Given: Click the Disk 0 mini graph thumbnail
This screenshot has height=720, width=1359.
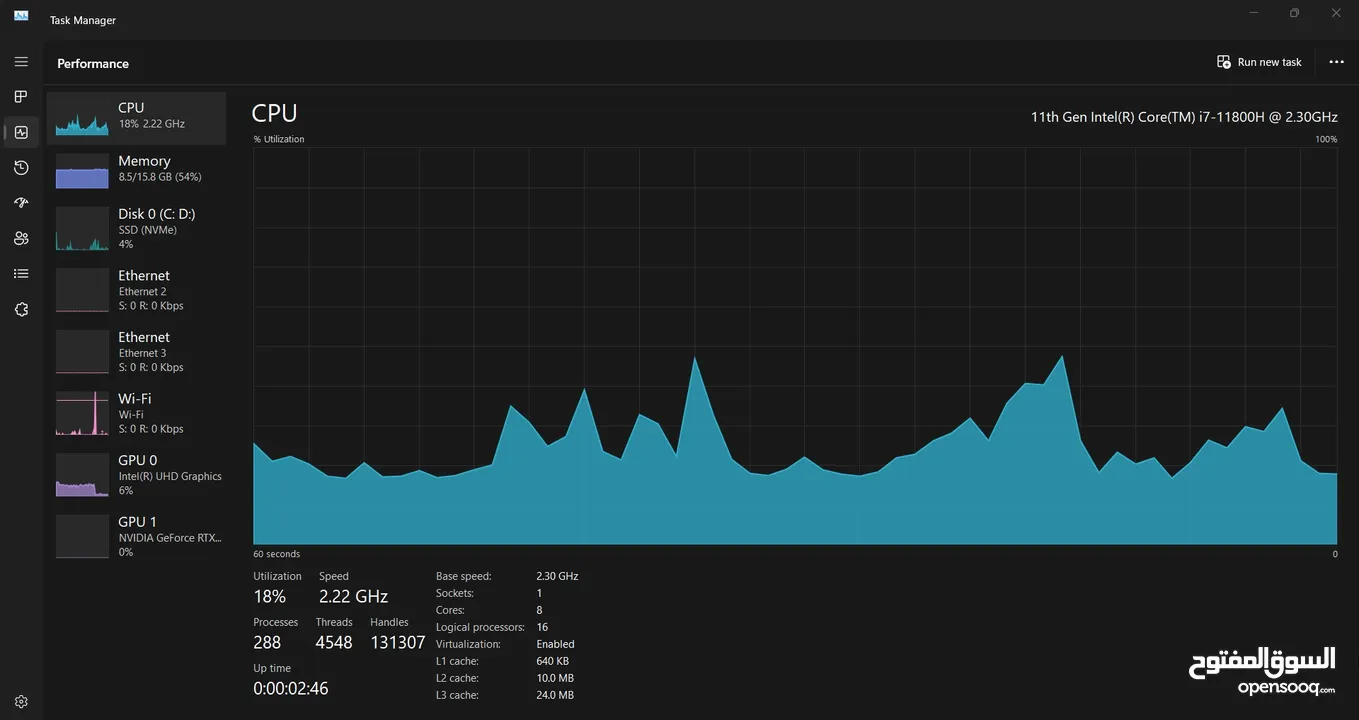Looking at the screenshot, I should pos(82,229).
